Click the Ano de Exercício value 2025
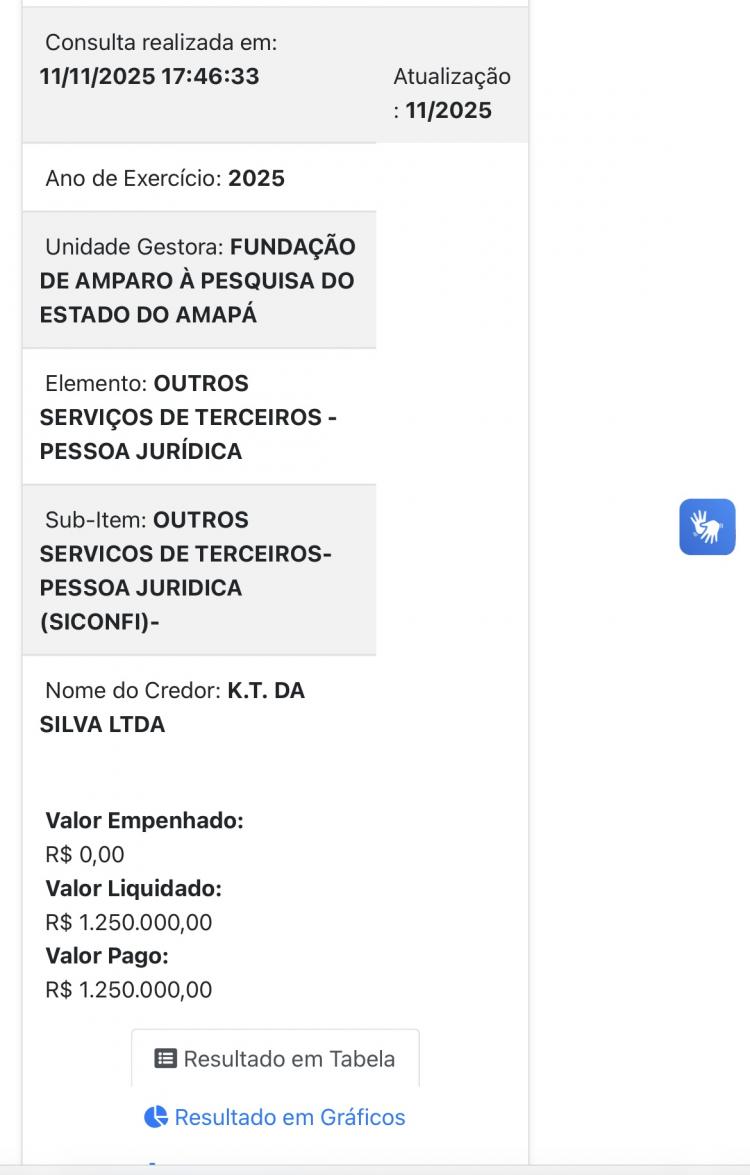The image size is (750, 1175). point(256,178)
